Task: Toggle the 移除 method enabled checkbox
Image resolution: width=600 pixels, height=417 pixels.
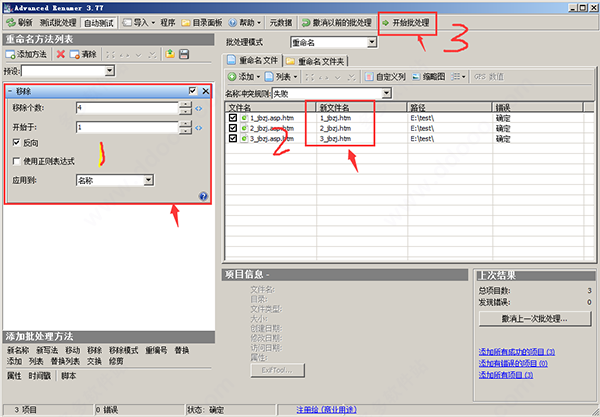Action: point(192,91)
